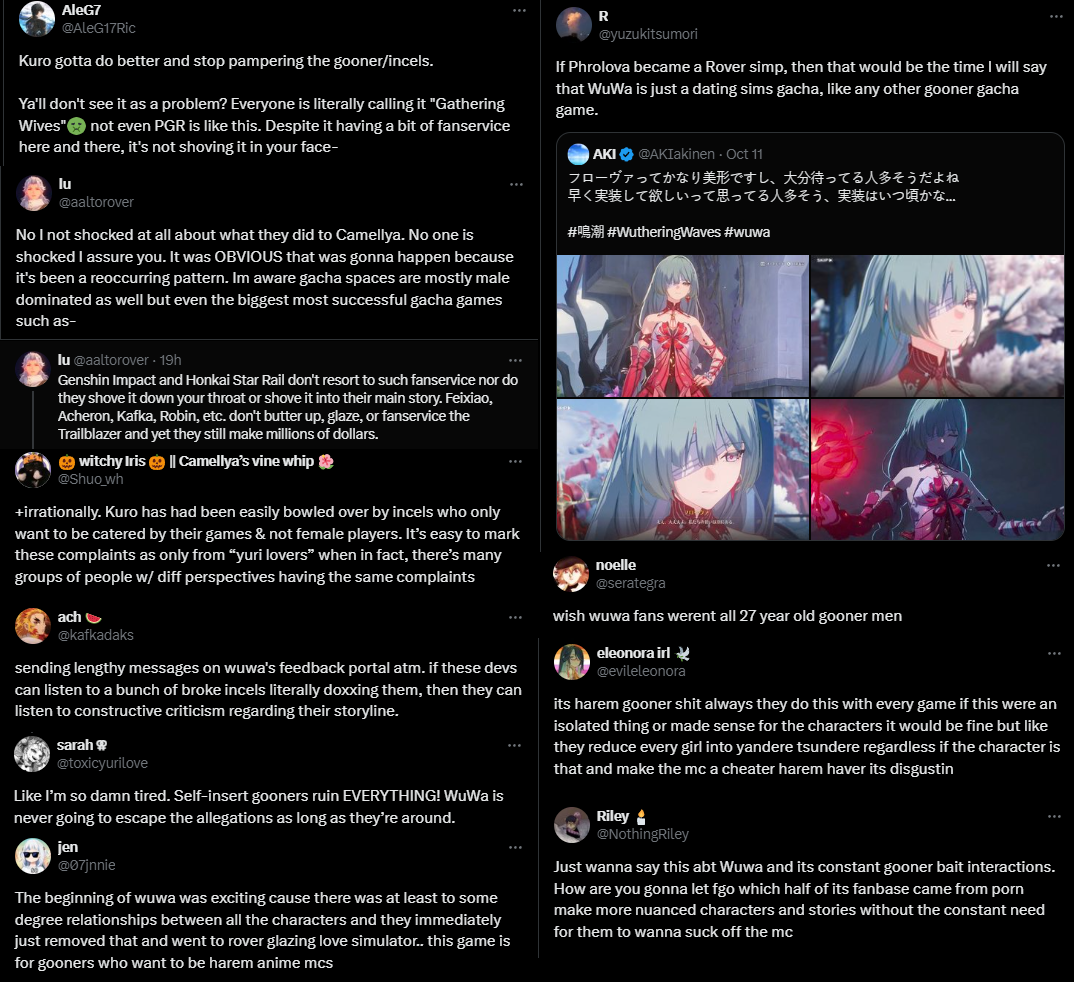Image resolution: width=1074 pixels, height=982 pixels.
Task: Click AKI's verified badge
Action: click(x=626, y=154)
